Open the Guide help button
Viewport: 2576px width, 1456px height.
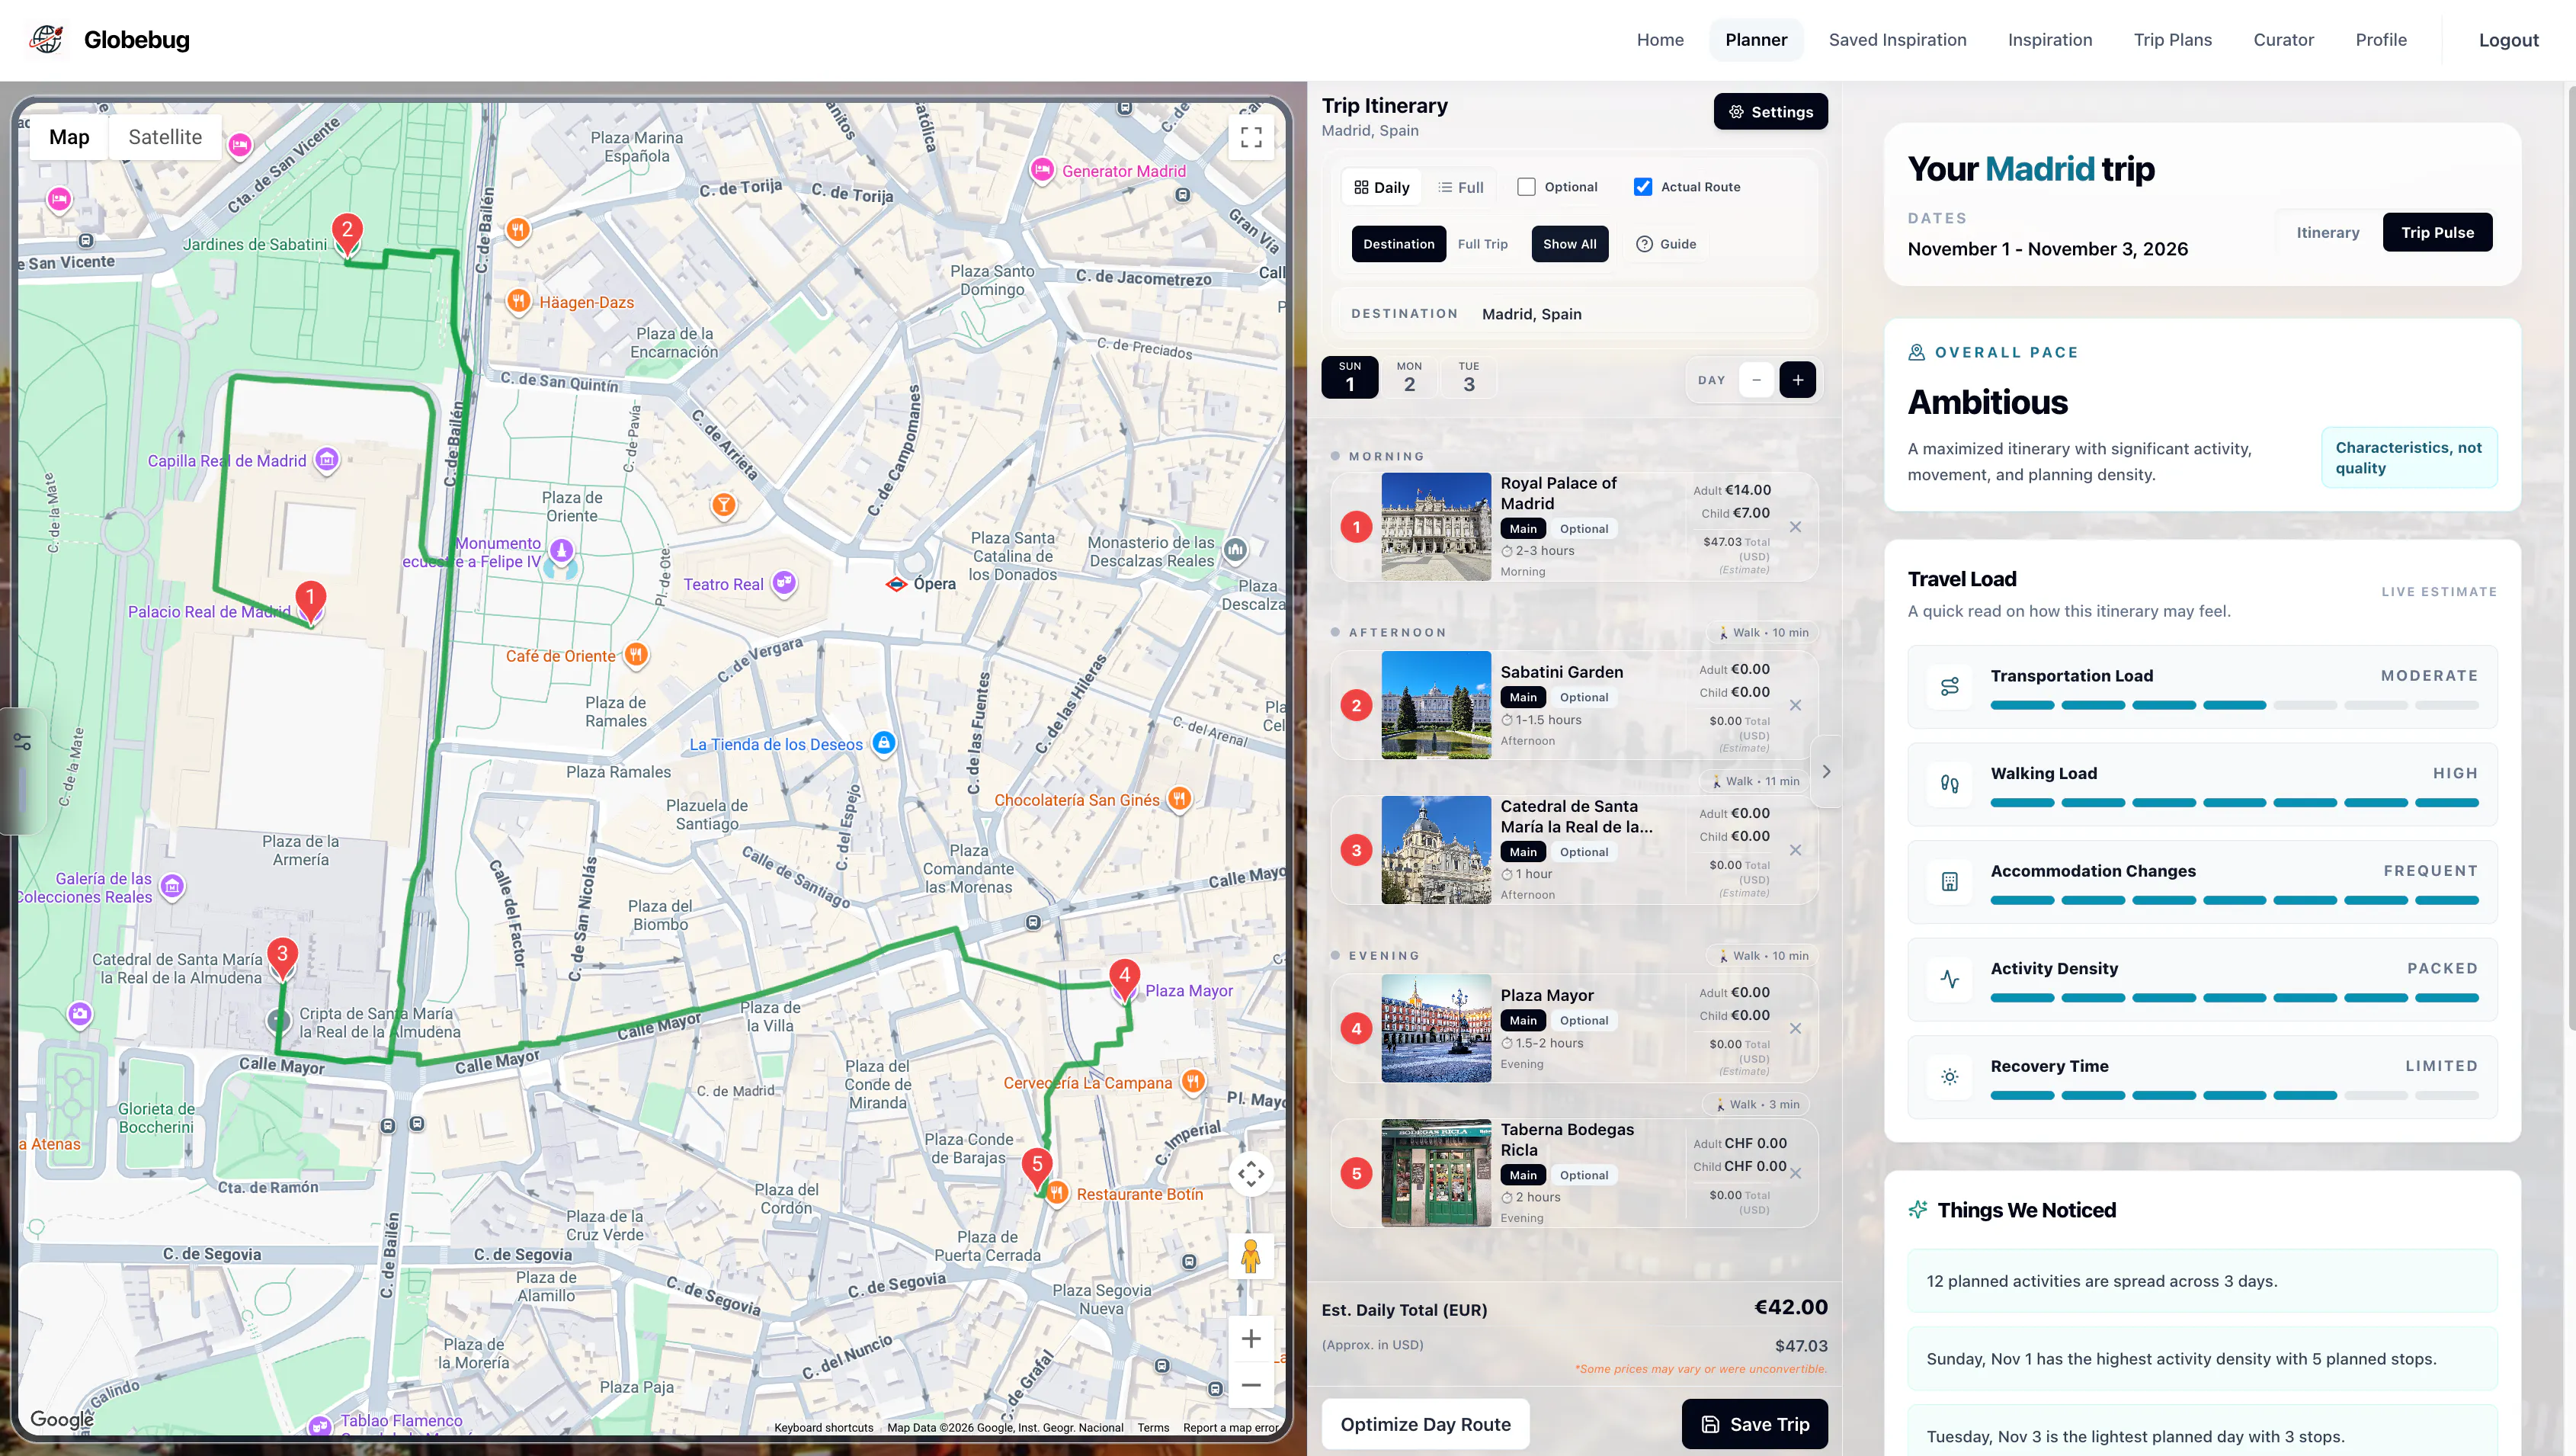(x=1665, y=244)
